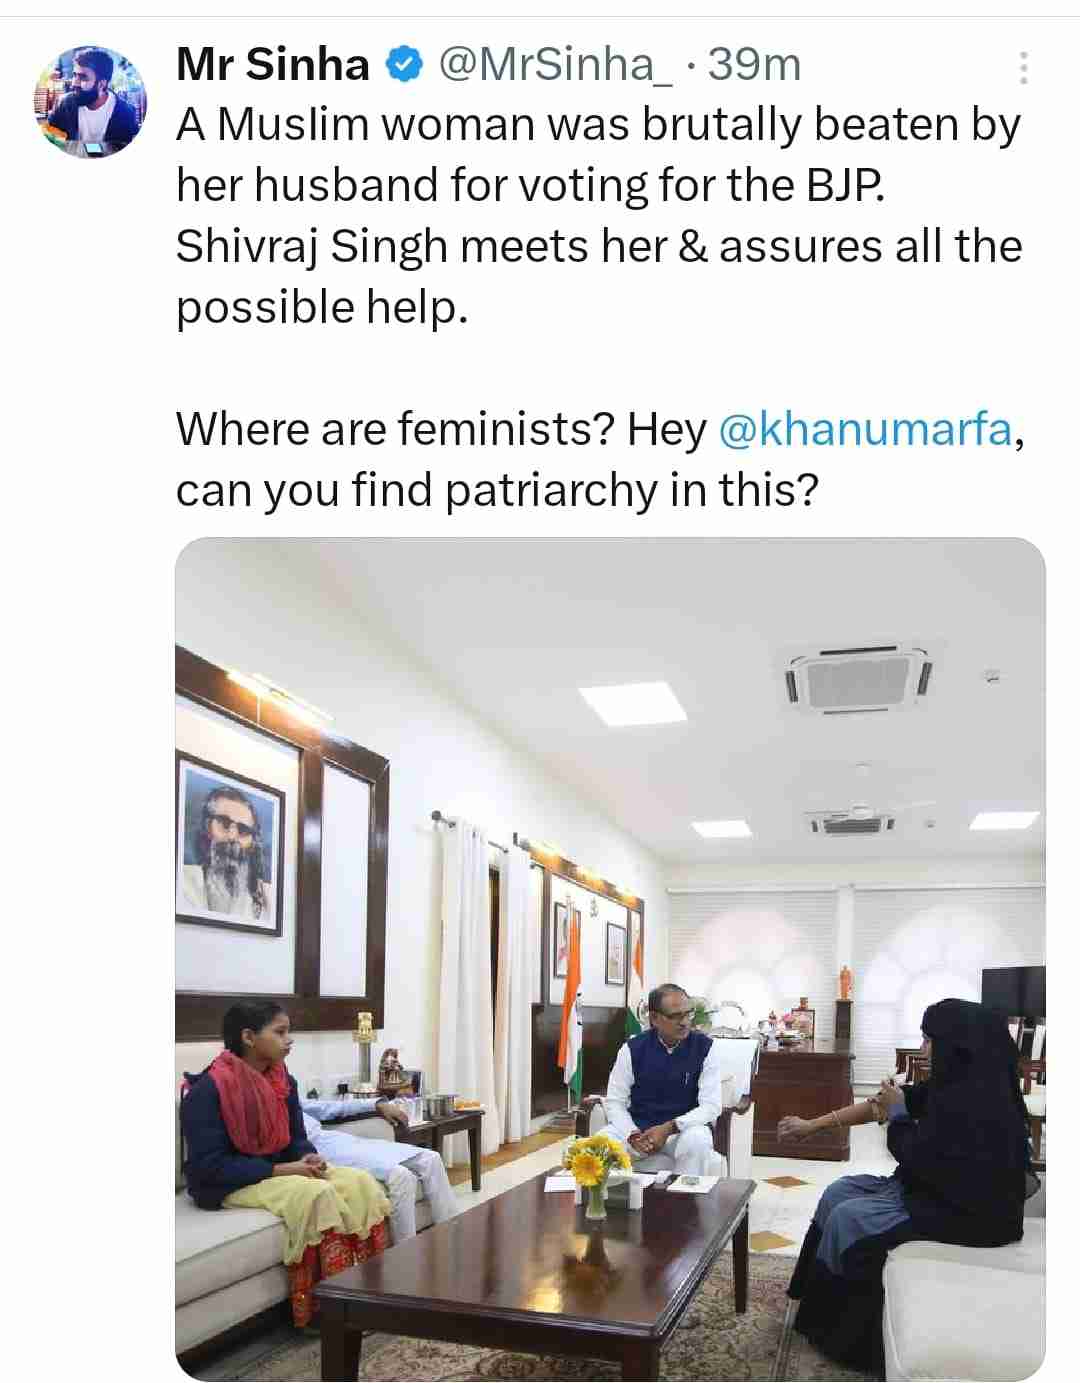1080x1383 pixels.
Task: Click the display name Mr Sinha
Action: 272,65
